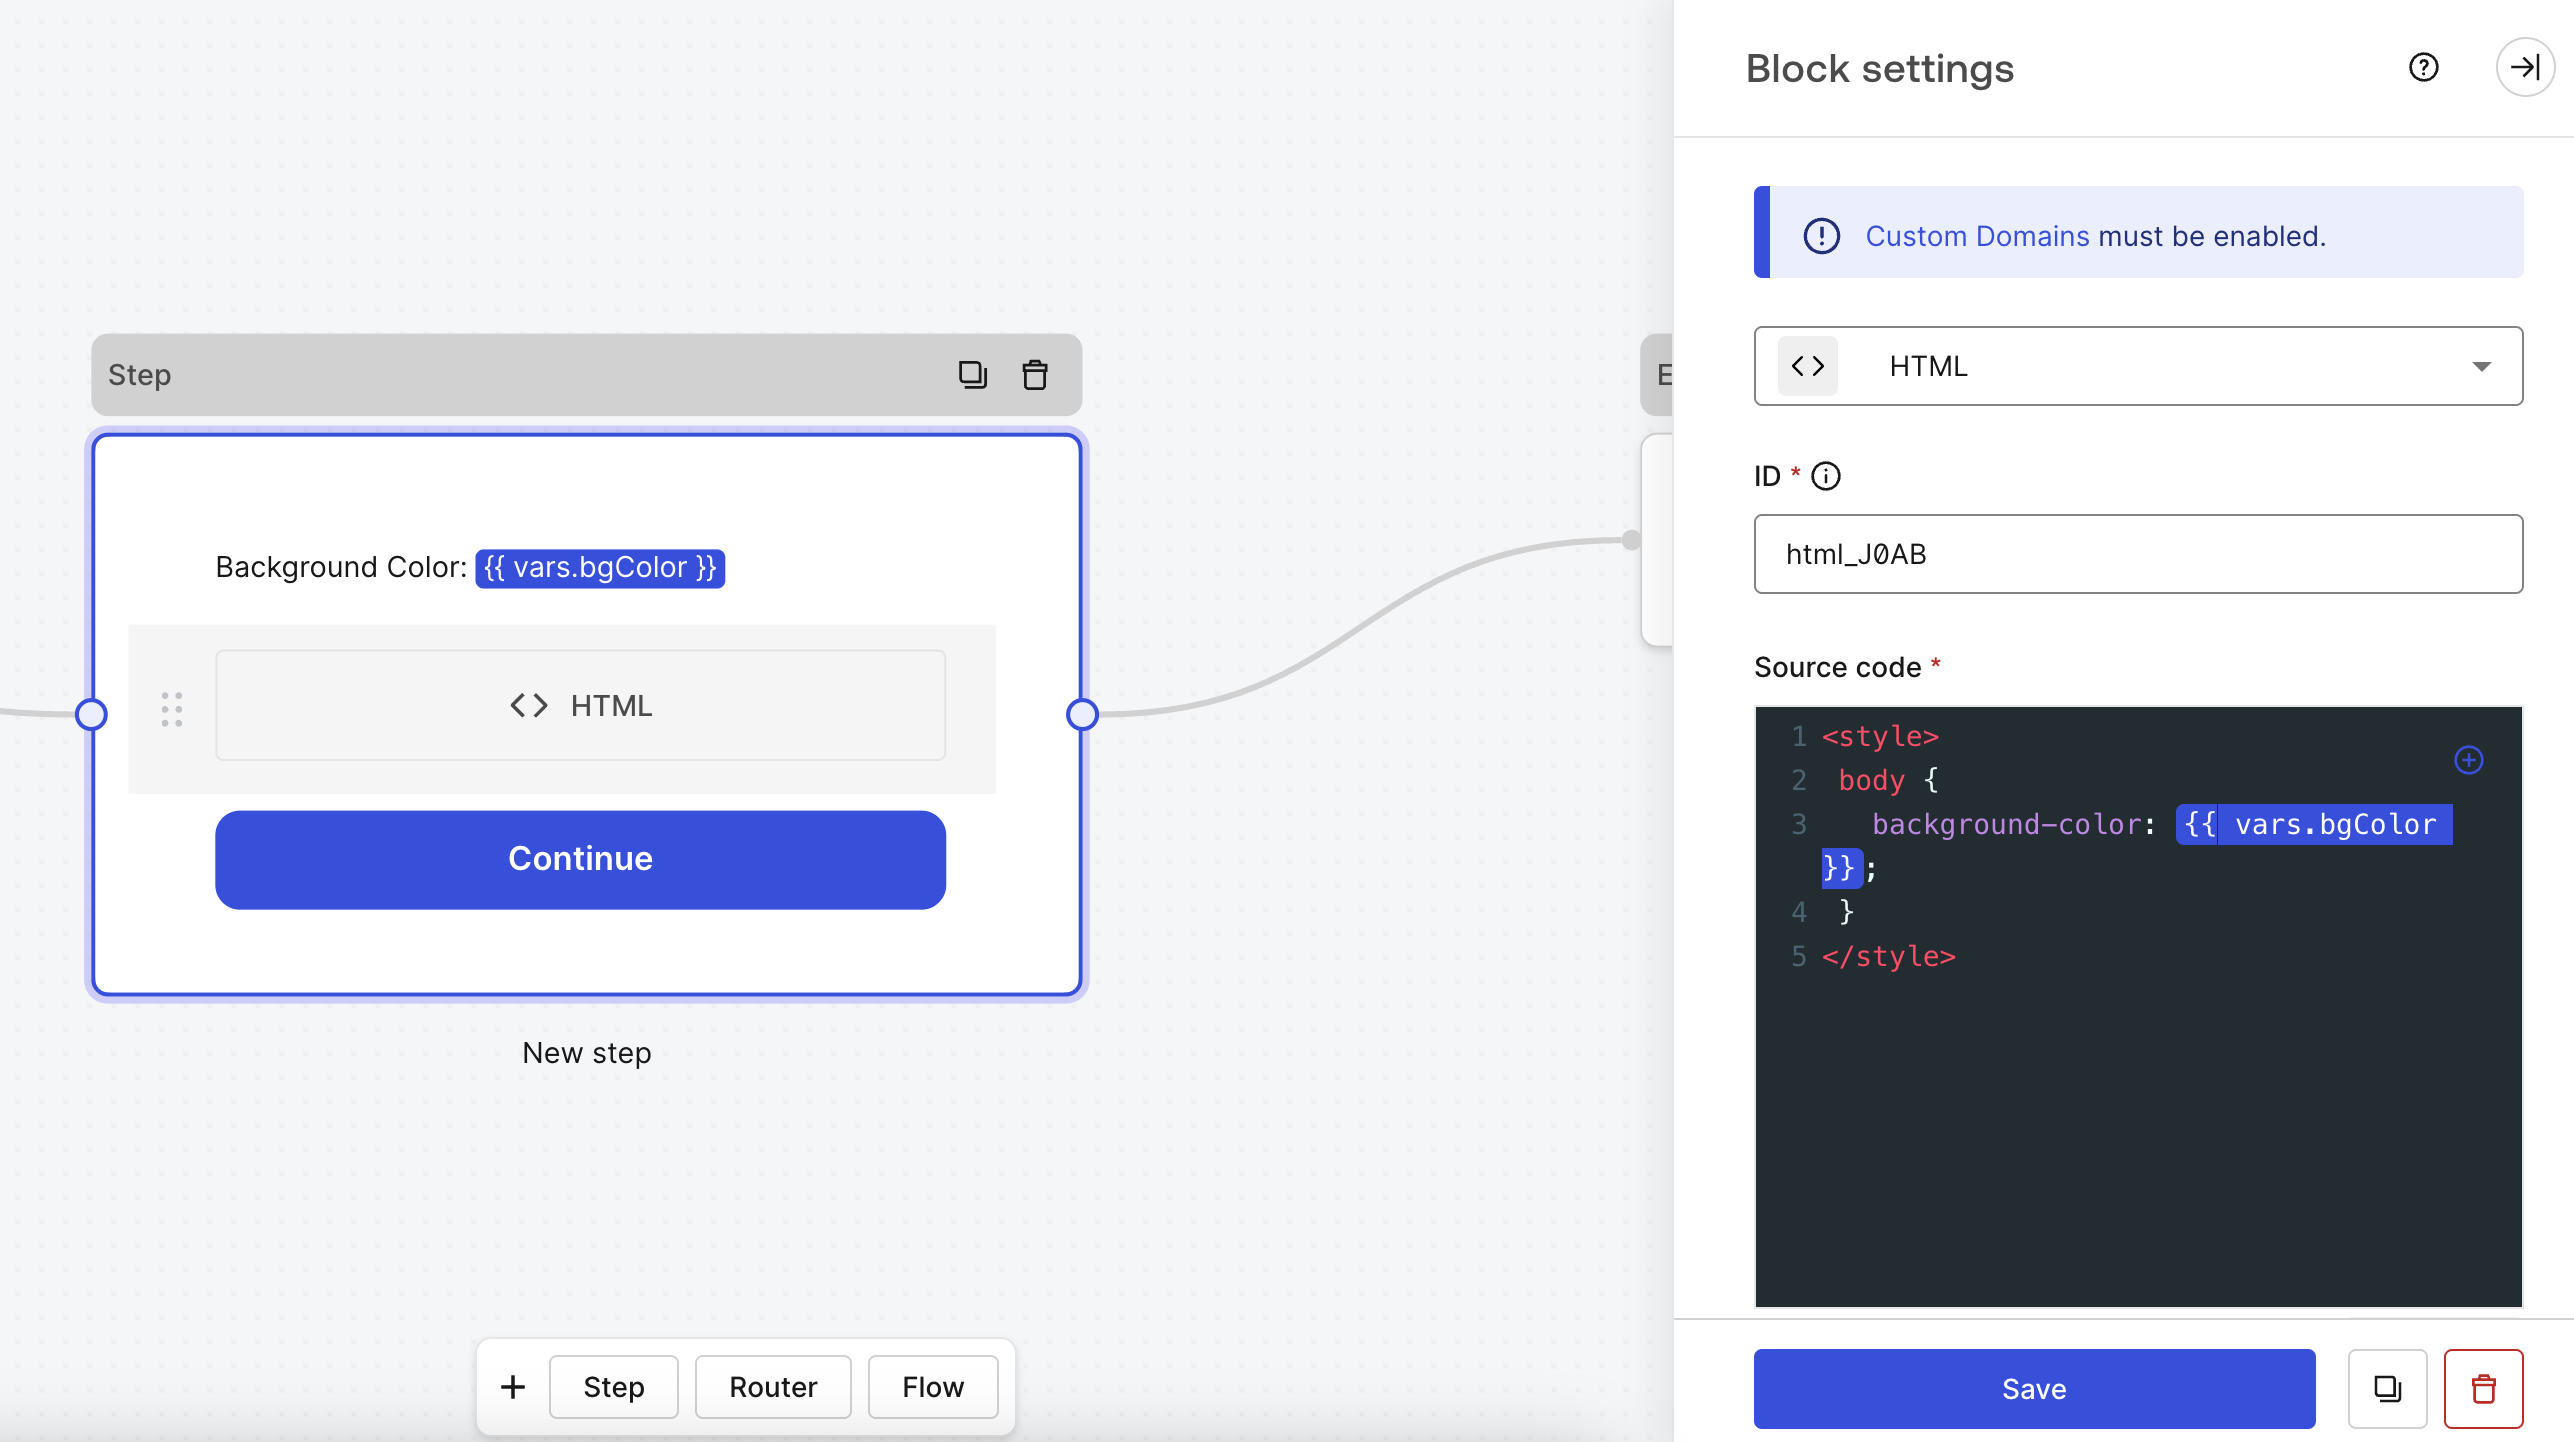
Task: Click inside the source code editor
Action: (2138, 1006)
